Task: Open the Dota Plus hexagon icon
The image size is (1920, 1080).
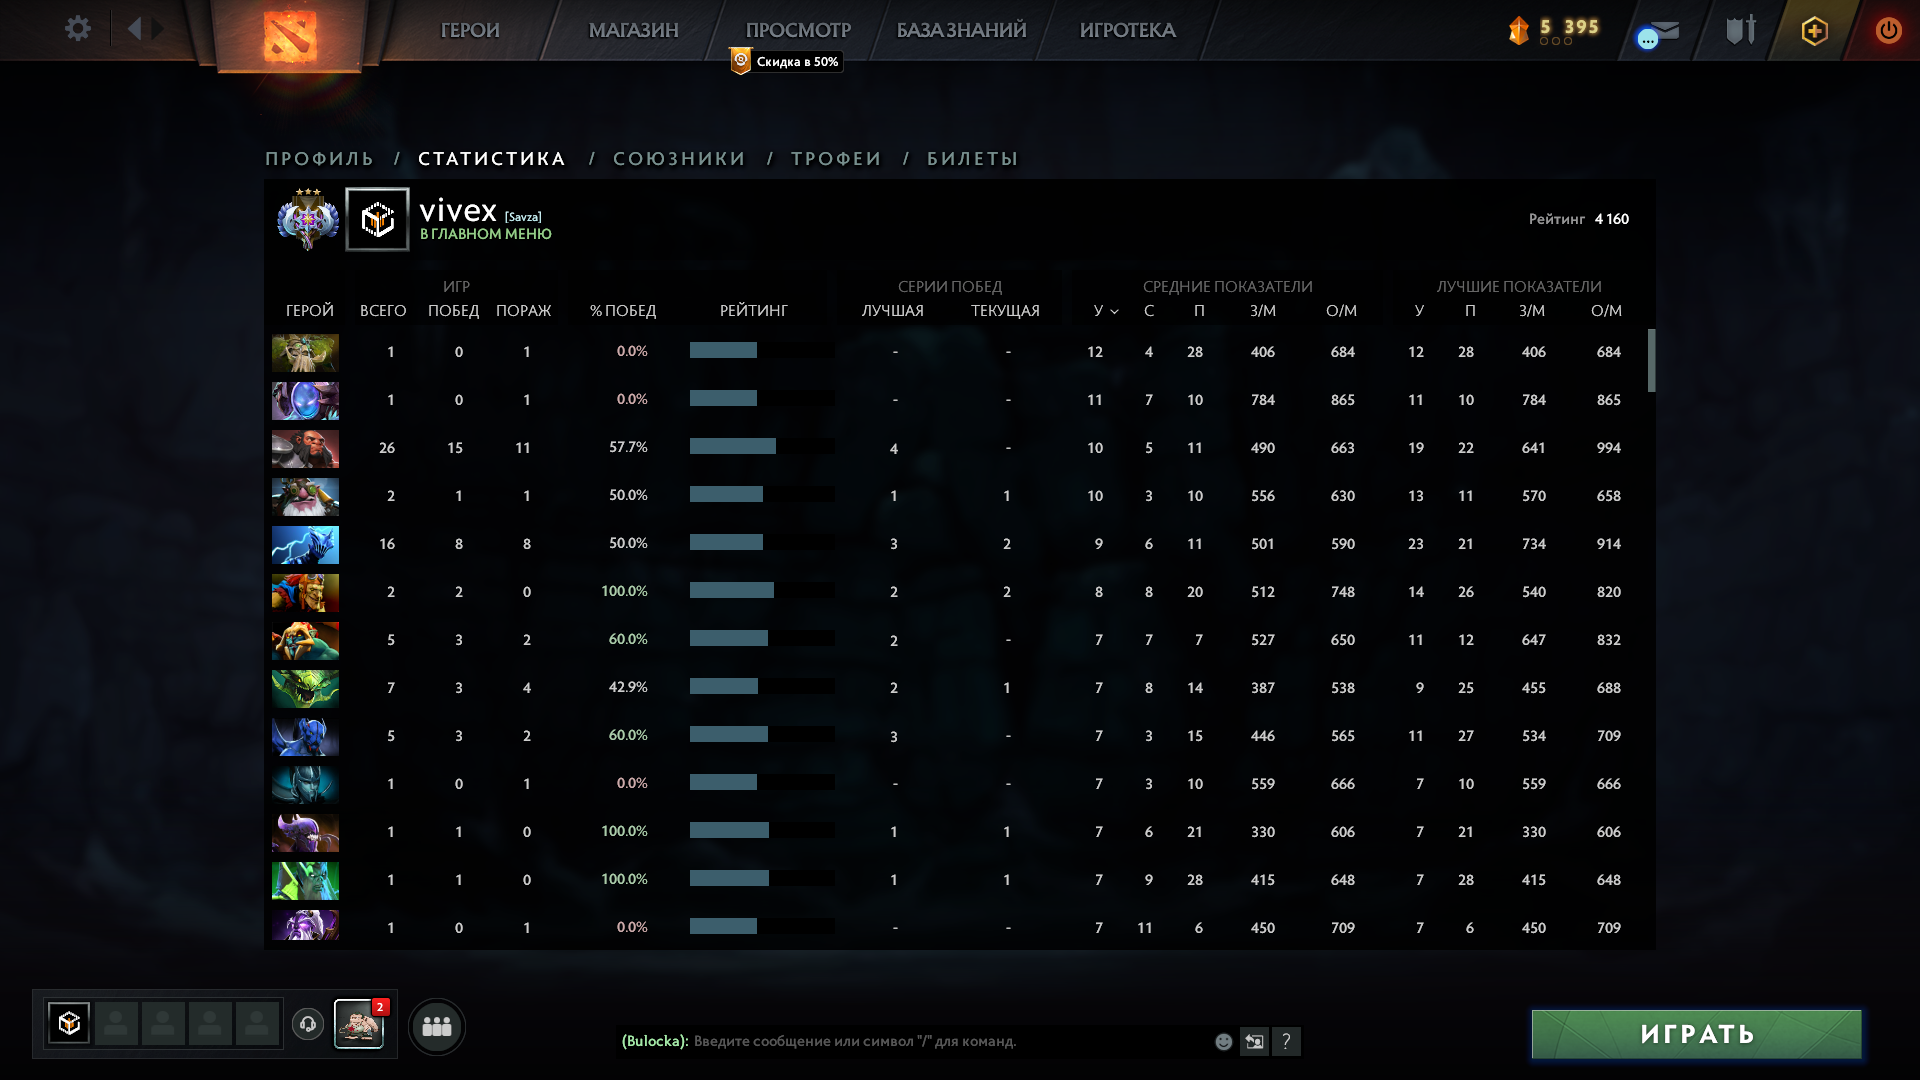Action: 1815,31
